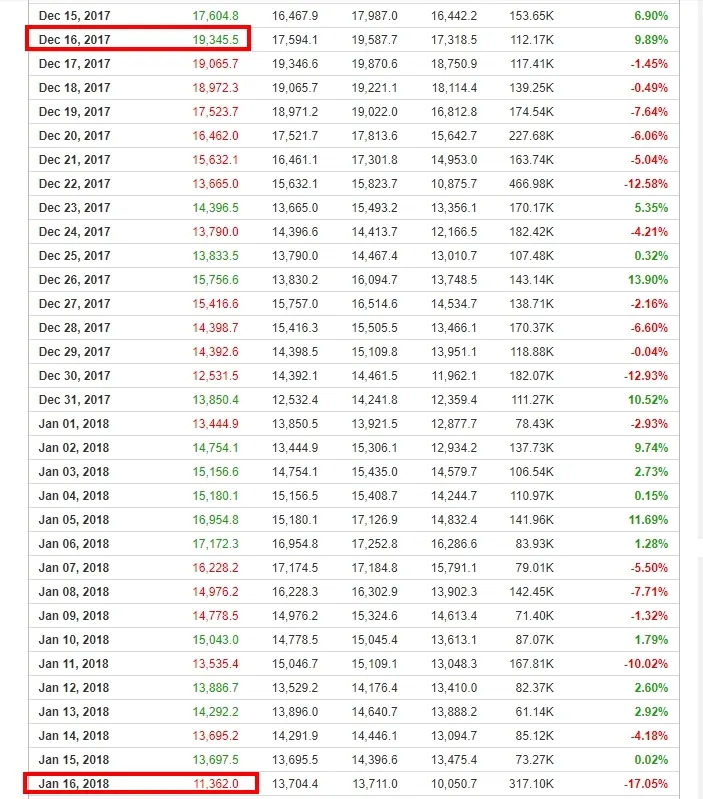Click low value 10,875.7 on Dec 22 row

click(x=454, y=183)
